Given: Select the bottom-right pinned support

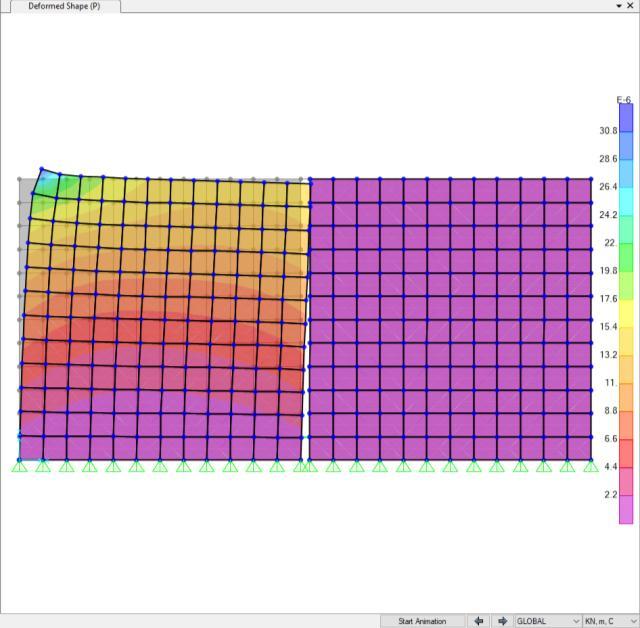Looking at the screenshot, I should [591, 466].
